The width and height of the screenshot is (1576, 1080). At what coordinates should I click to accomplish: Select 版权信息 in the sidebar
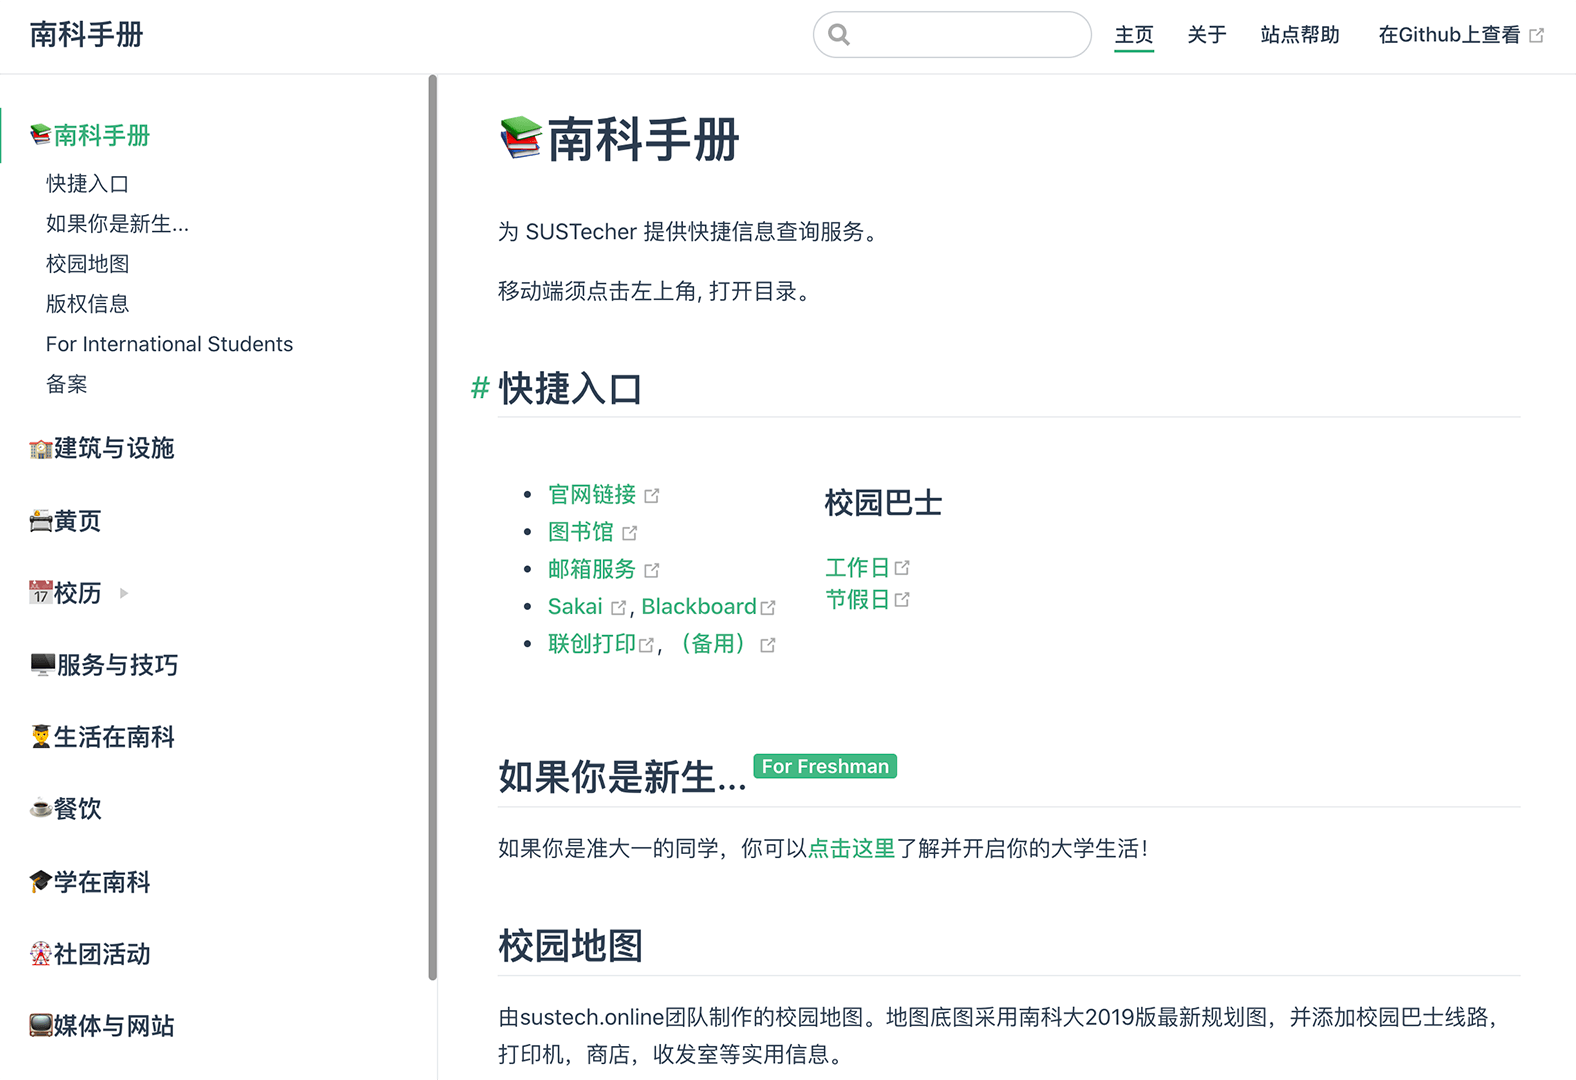click(x=88, y=304)
